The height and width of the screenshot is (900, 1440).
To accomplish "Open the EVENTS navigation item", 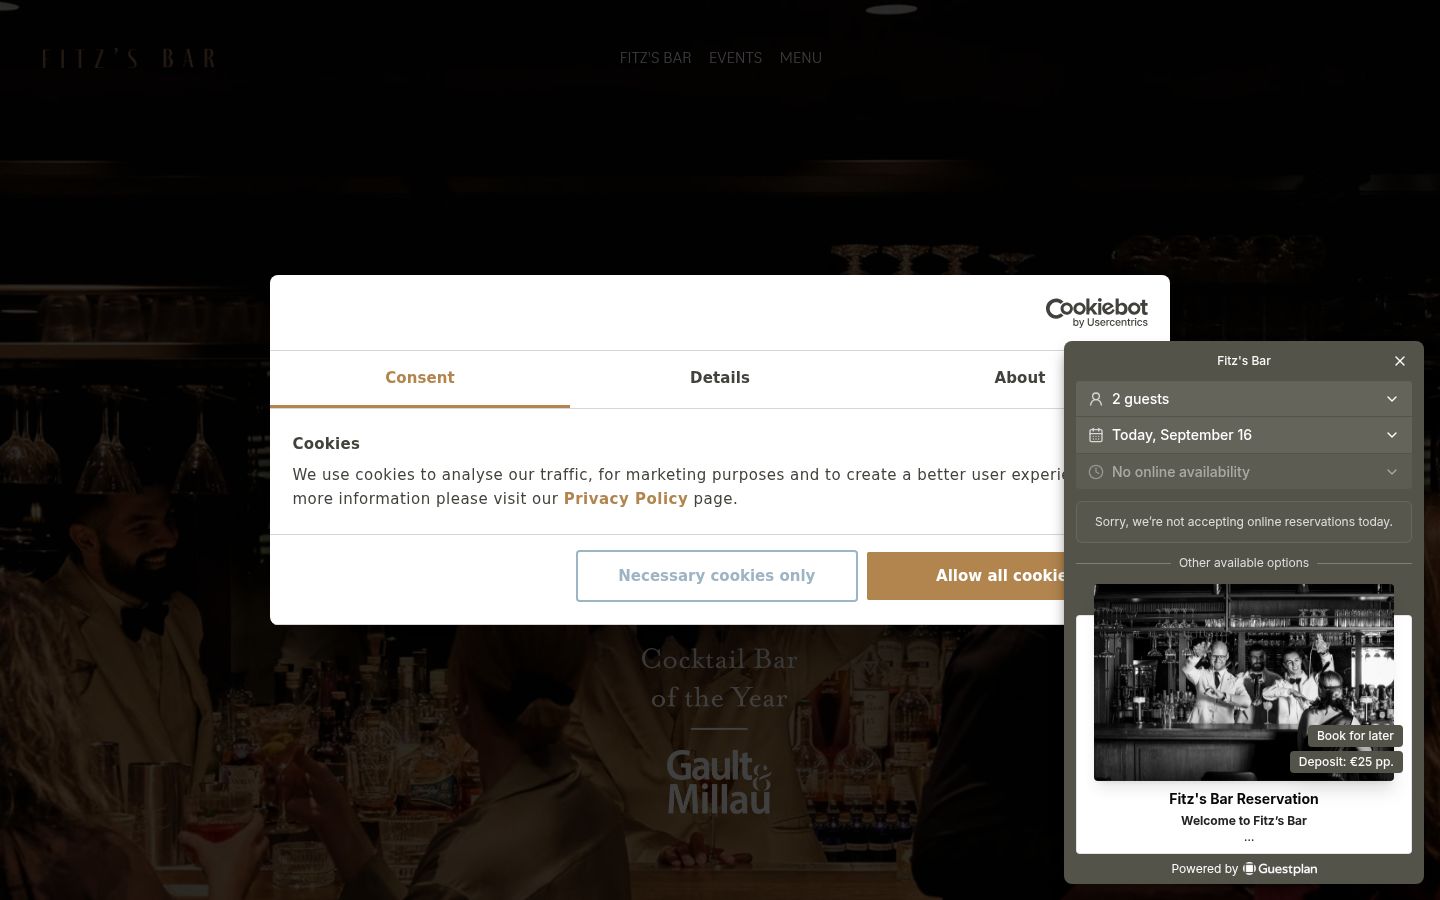I will click(x=736, y=58).
